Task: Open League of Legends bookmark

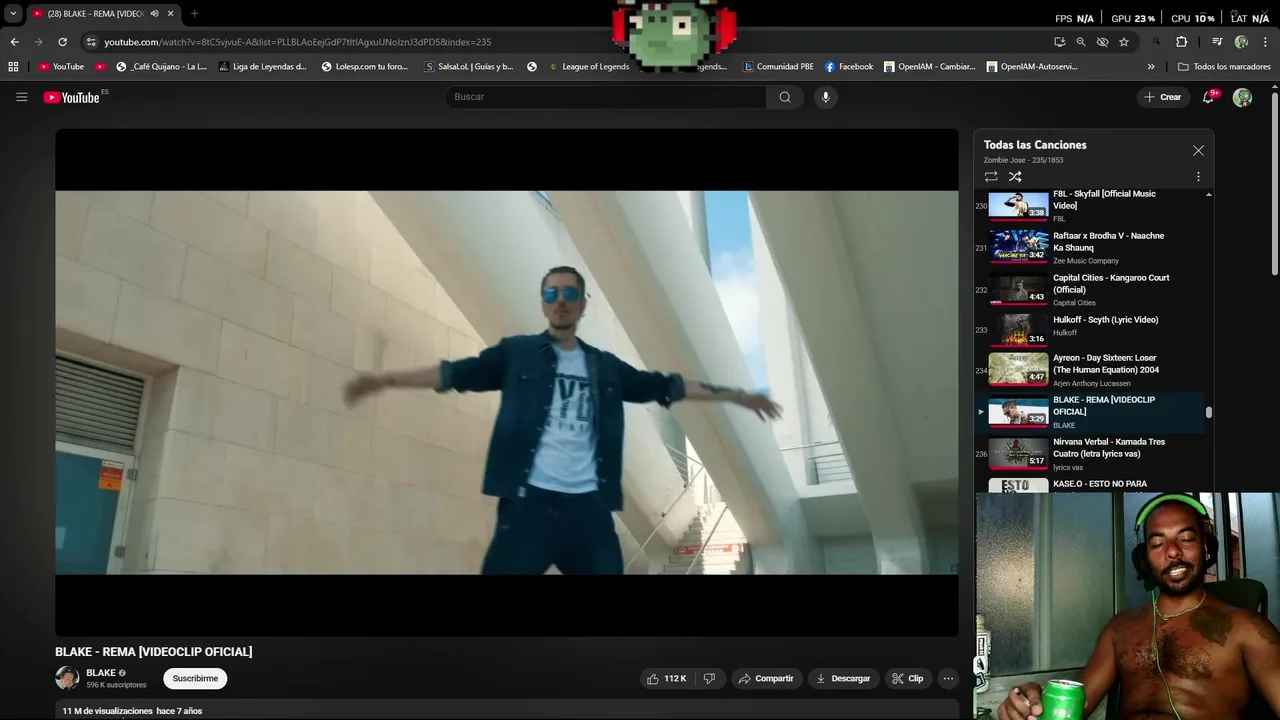Action: tap(589, 67)
